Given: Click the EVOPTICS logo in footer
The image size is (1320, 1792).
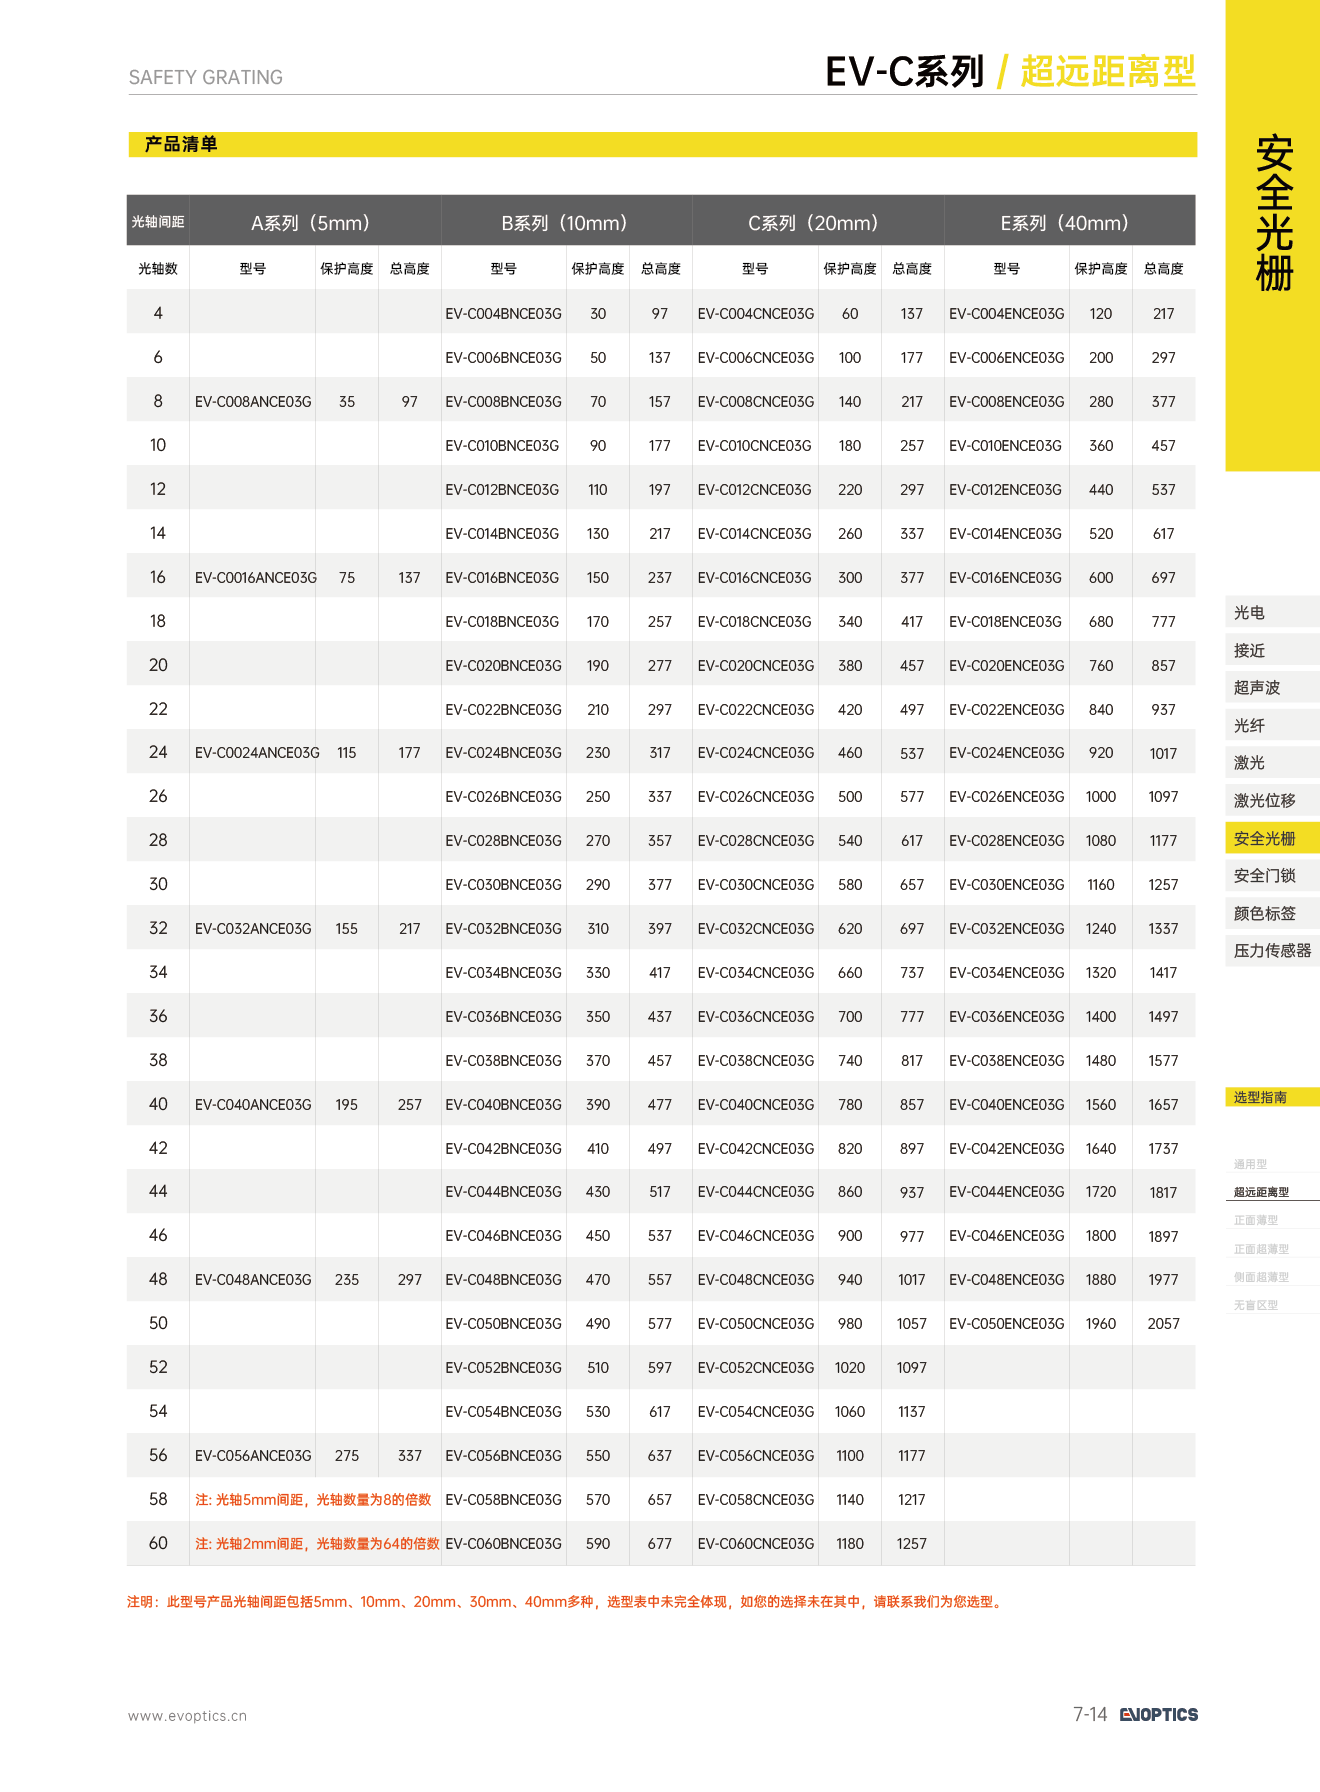Looking at the screenshot, I should [x=1158, y=1714].
